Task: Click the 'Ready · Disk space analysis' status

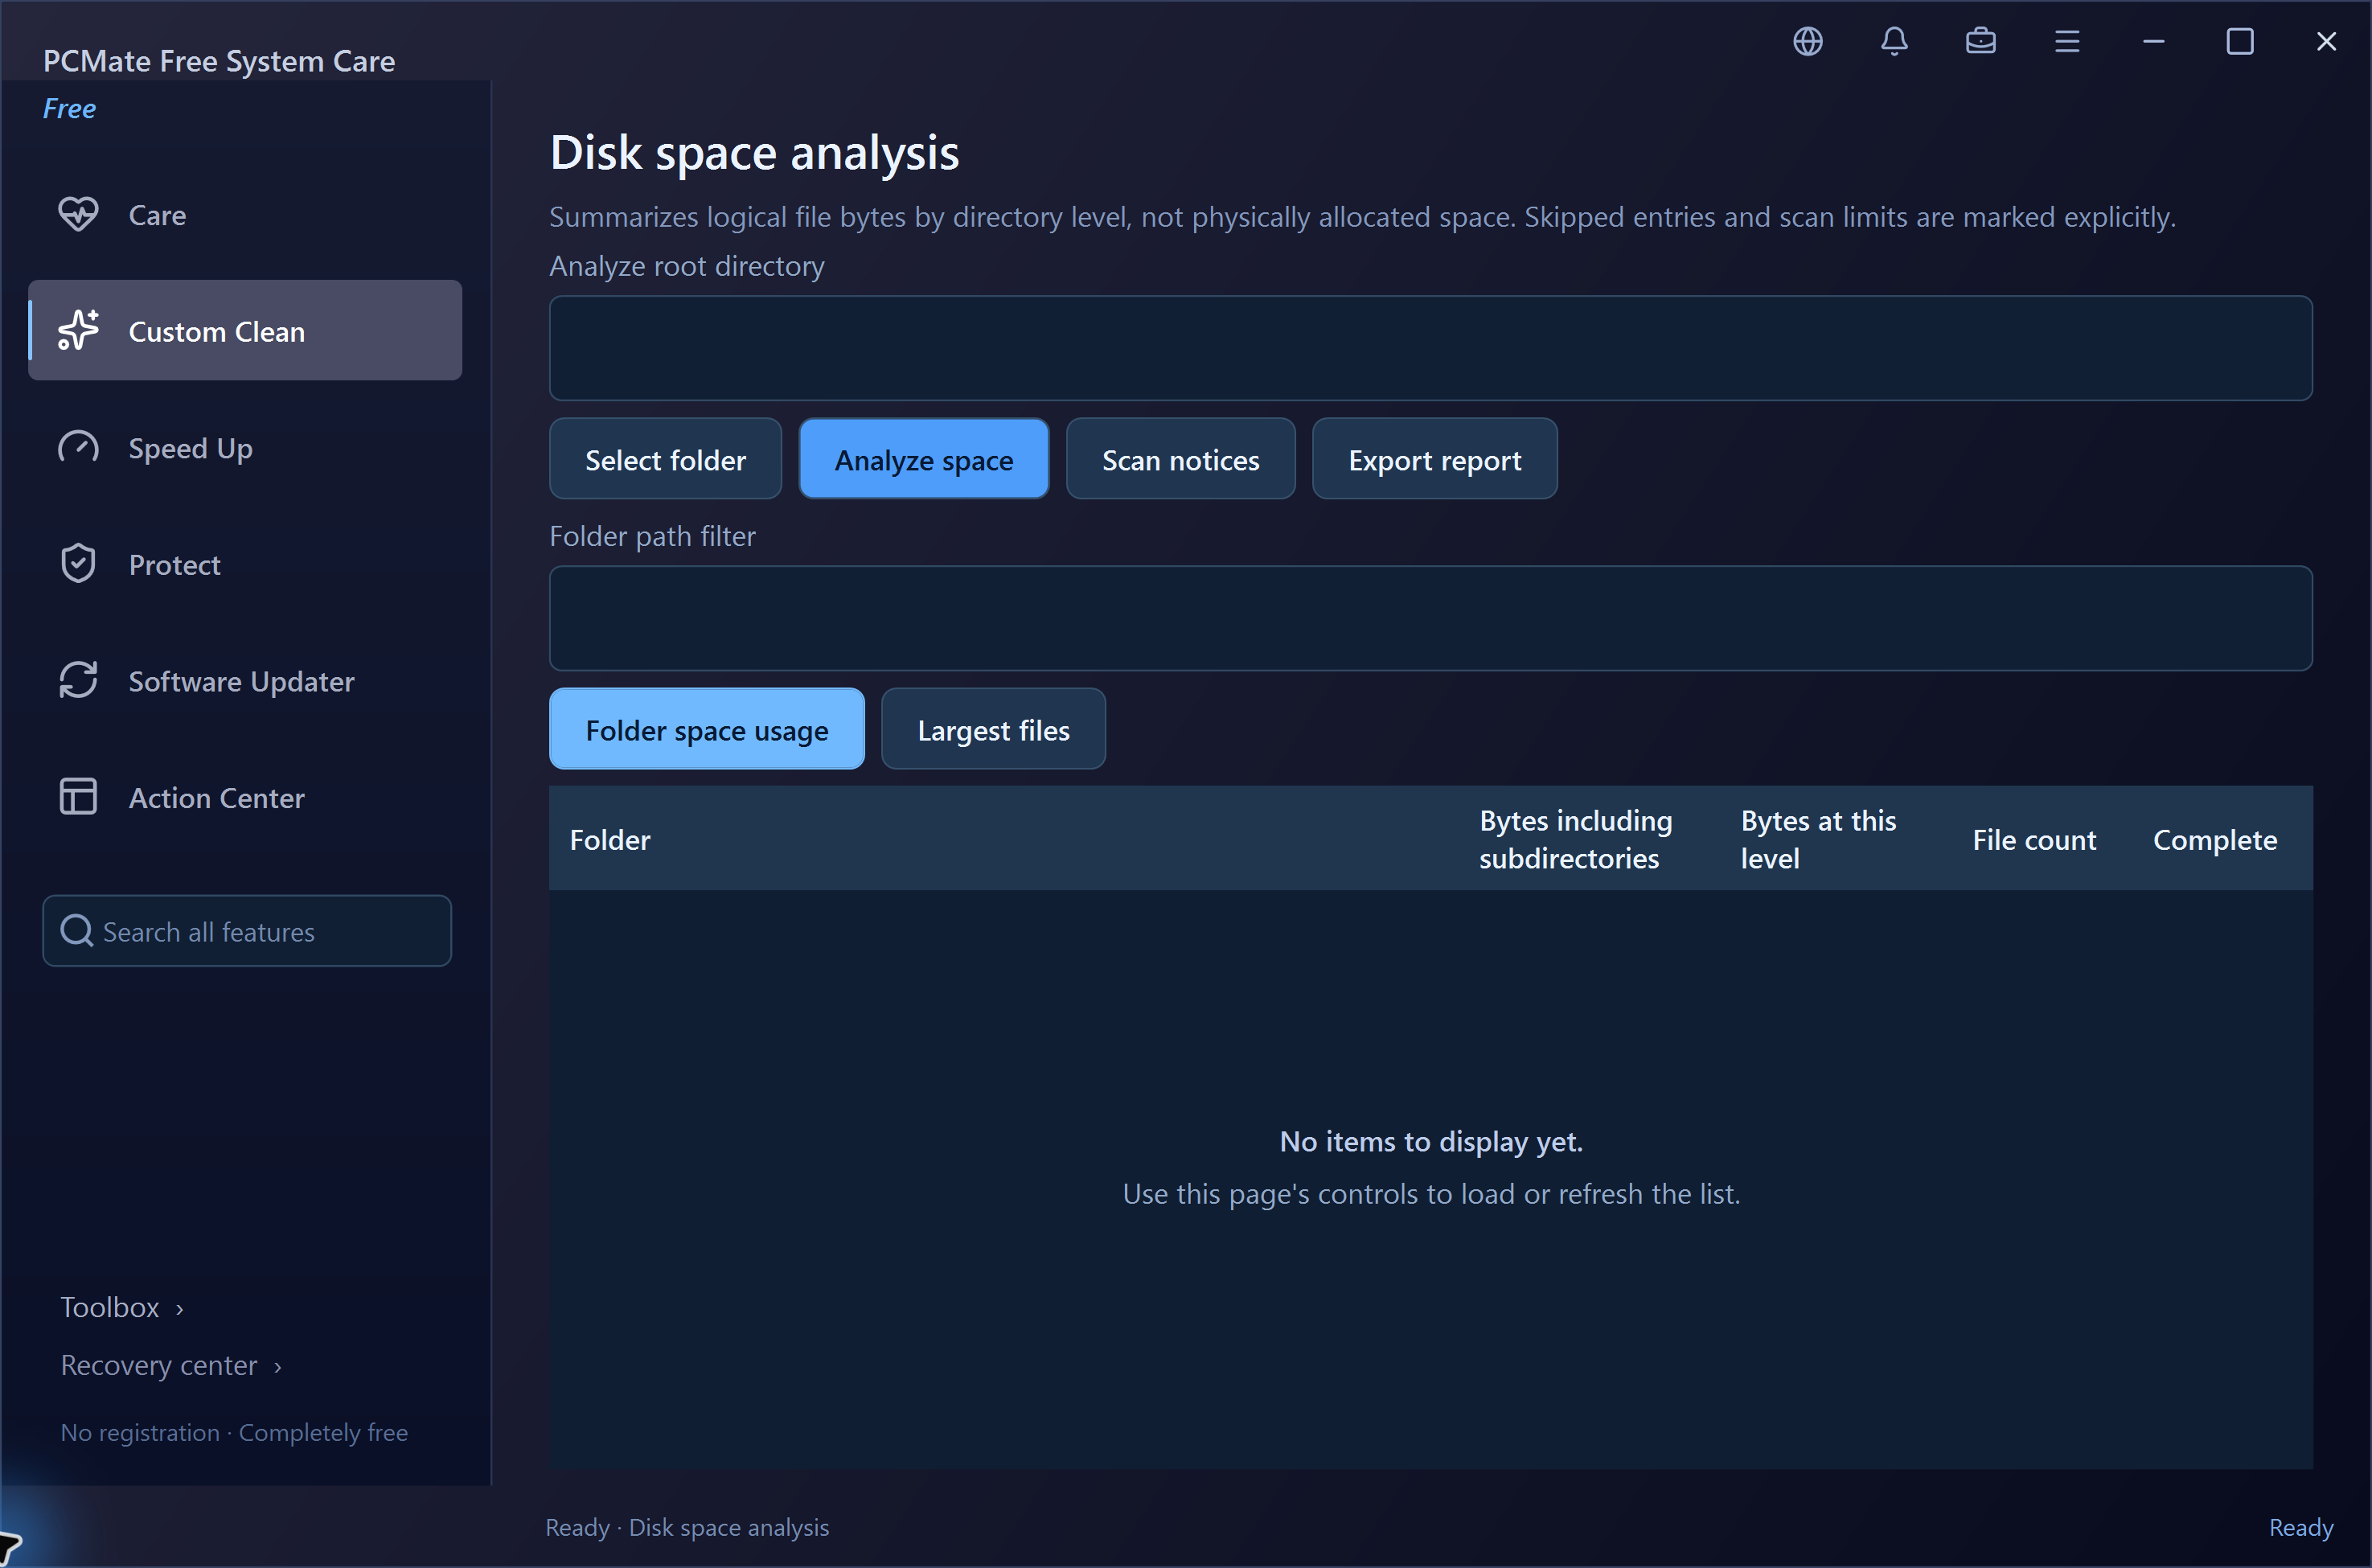Action: click(x=687, y=1527)
